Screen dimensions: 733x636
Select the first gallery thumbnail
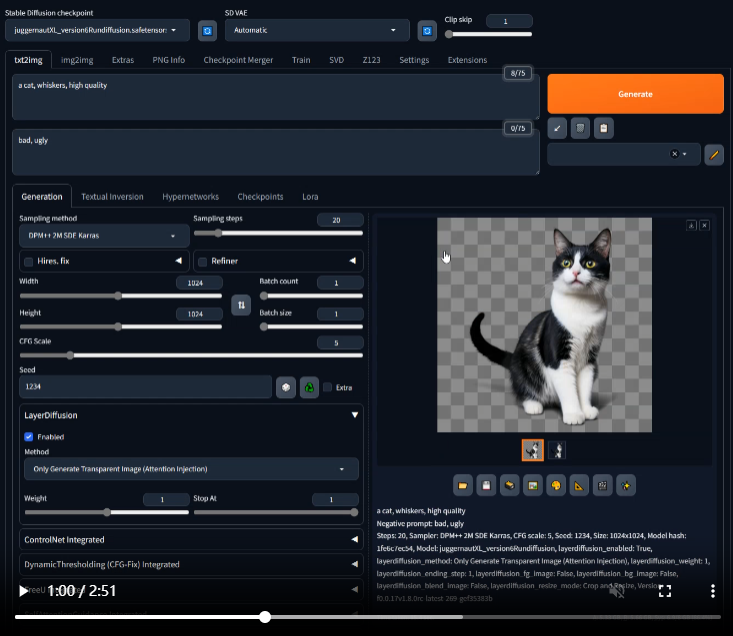[x=533, y=450]
